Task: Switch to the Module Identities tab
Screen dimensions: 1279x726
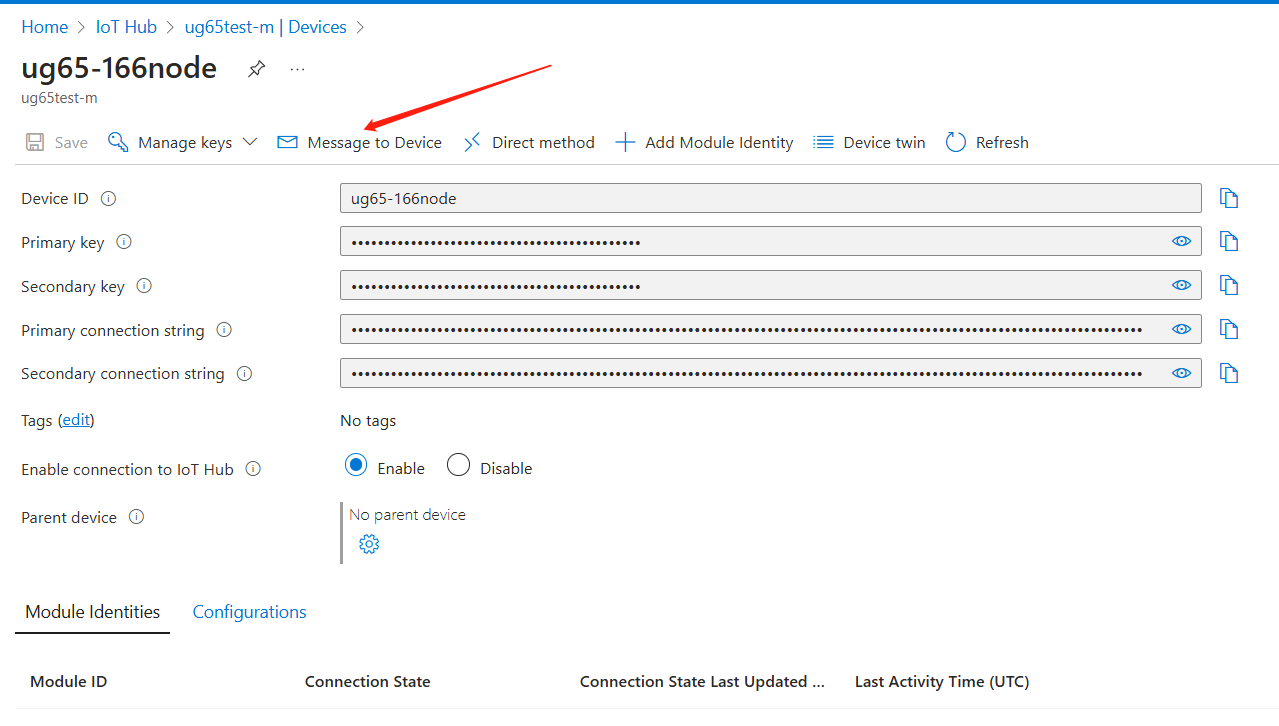Action: pos(93,612)
